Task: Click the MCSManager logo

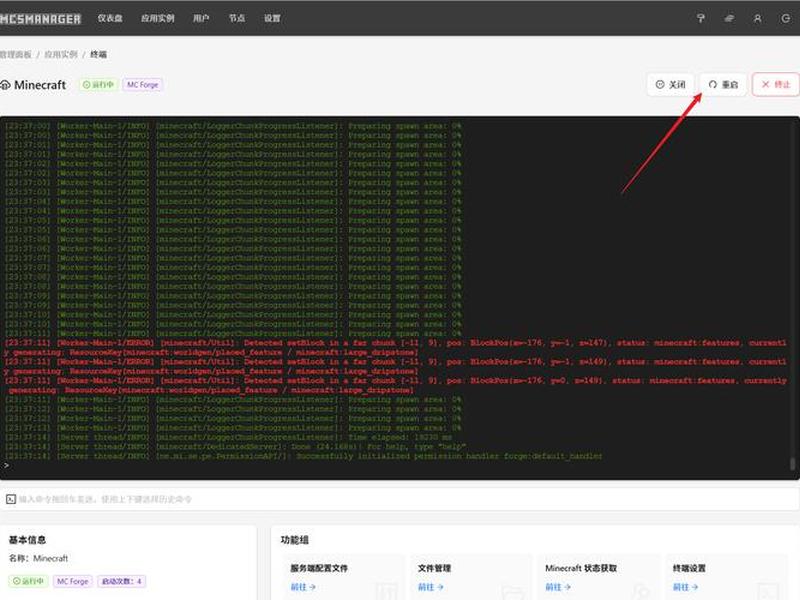Action: coord(40,19)
